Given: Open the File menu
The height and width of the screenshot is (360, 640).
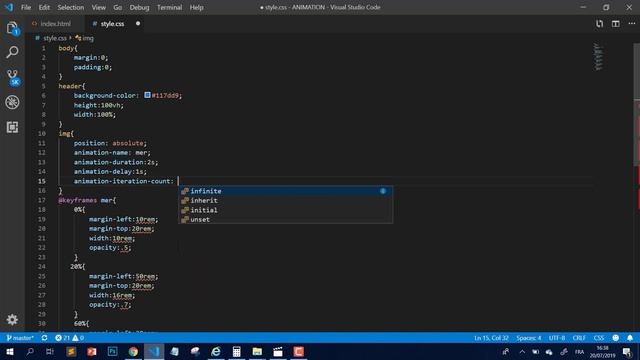Looking at the screenshot, I should (26, 7).
